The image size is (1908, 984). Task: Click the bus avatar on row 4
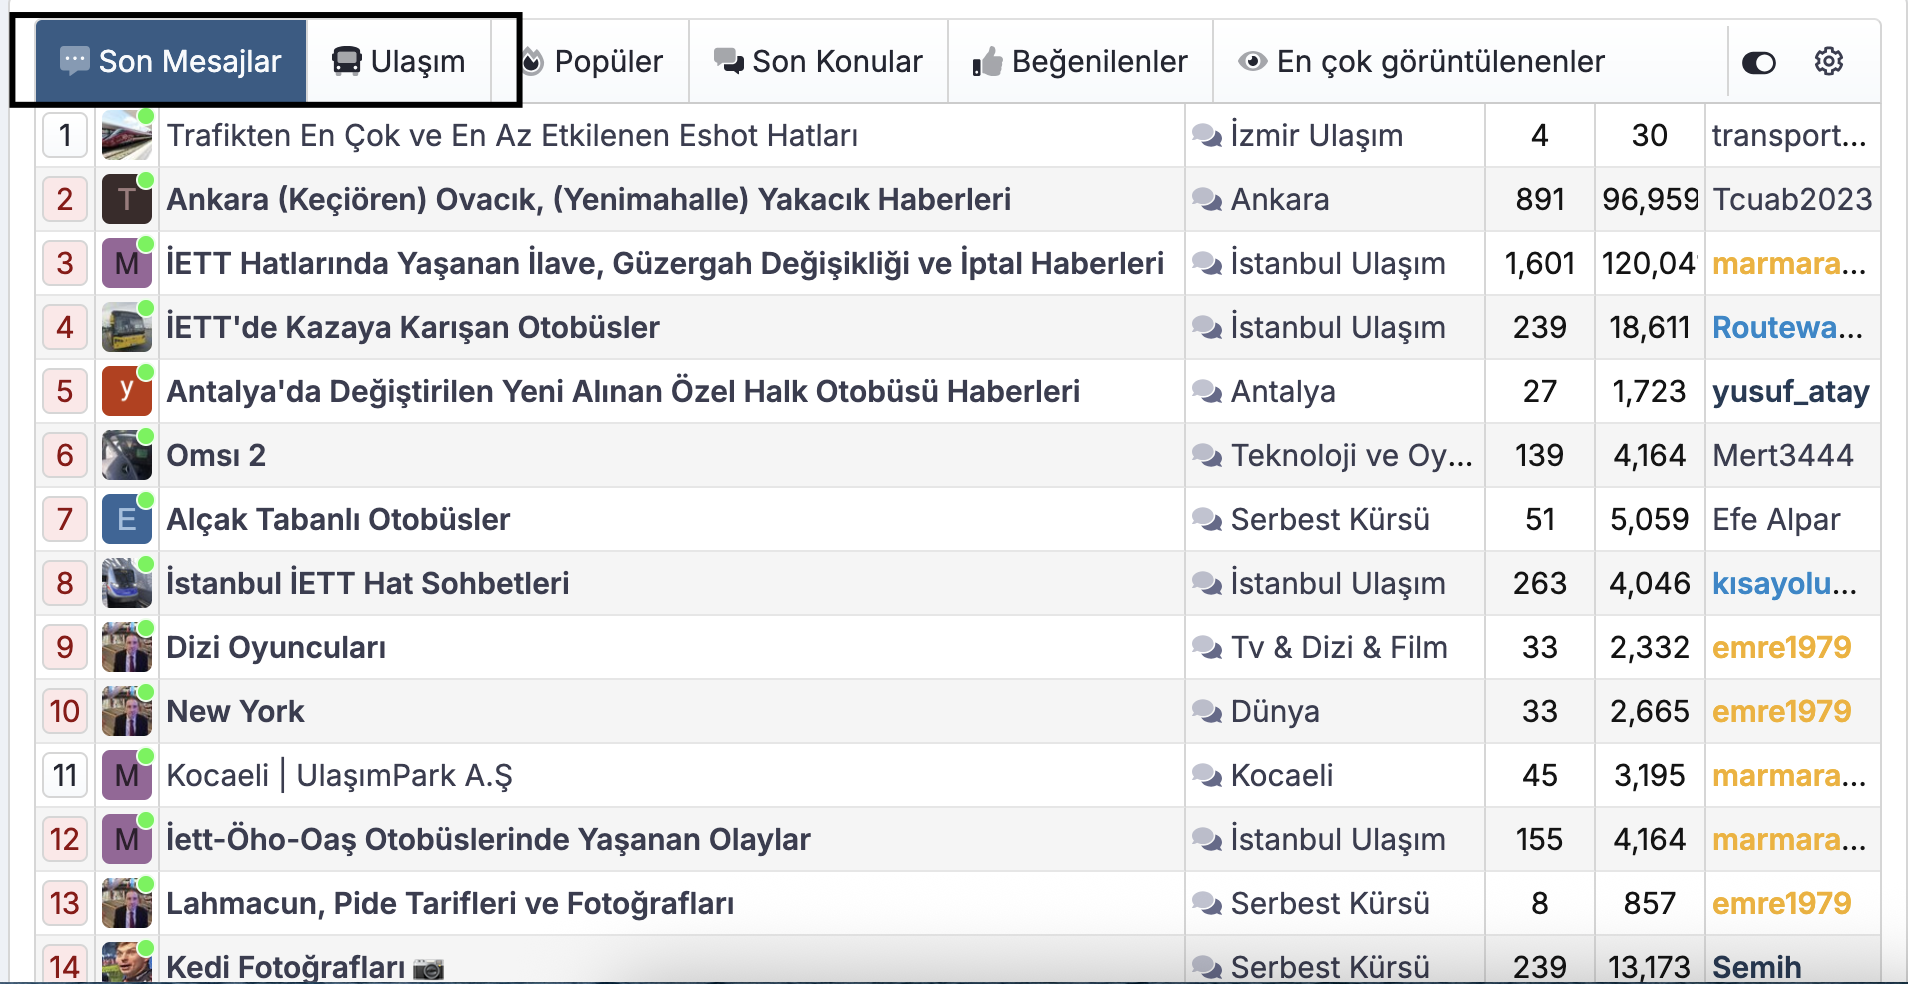click(x=126, y=328)
